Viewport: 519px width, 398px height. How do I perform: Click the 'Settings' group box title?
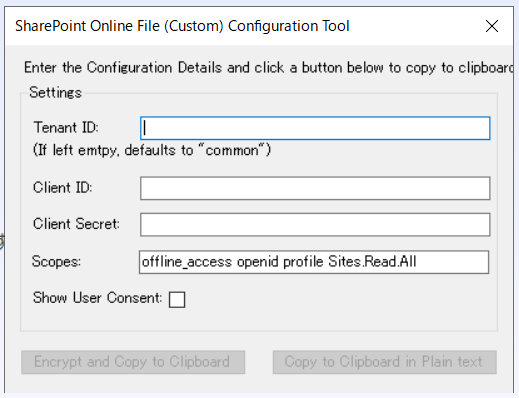click(x=55, y=92)
